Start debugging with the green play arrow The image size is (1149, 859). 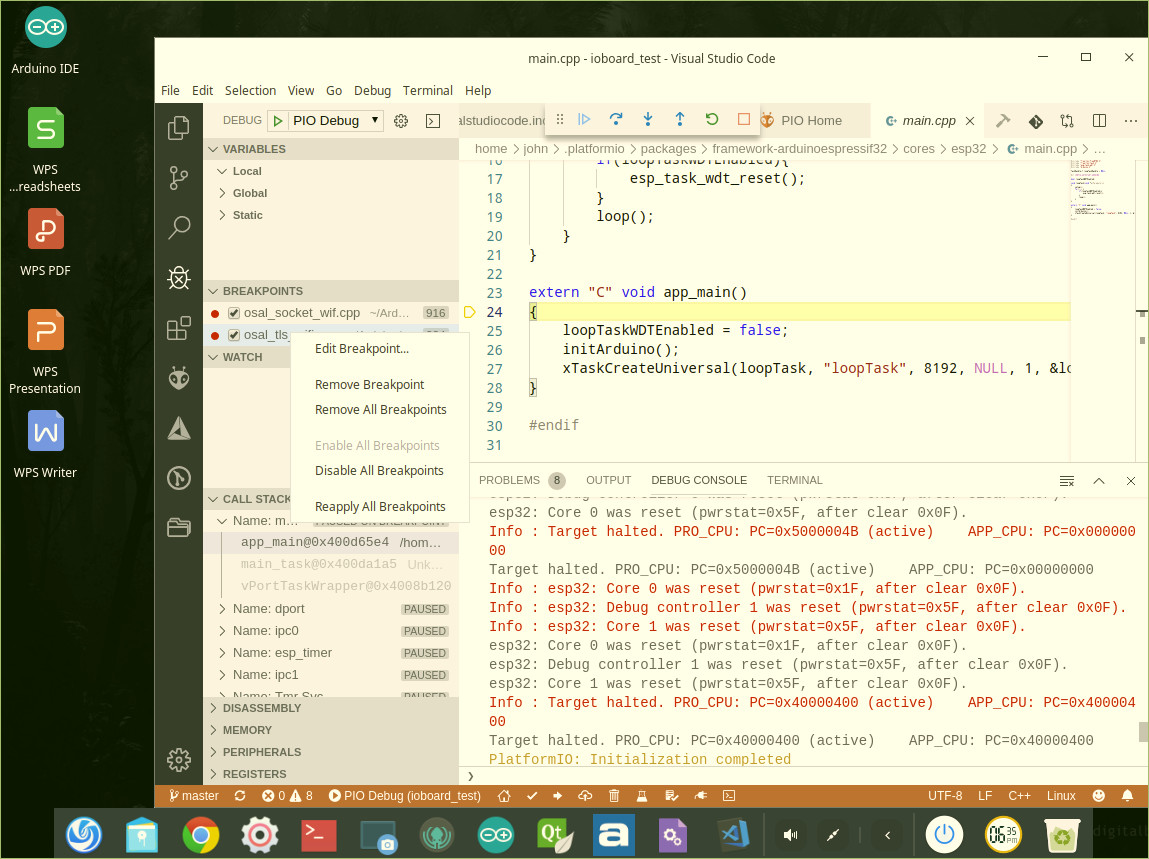[x=278, y=121]
